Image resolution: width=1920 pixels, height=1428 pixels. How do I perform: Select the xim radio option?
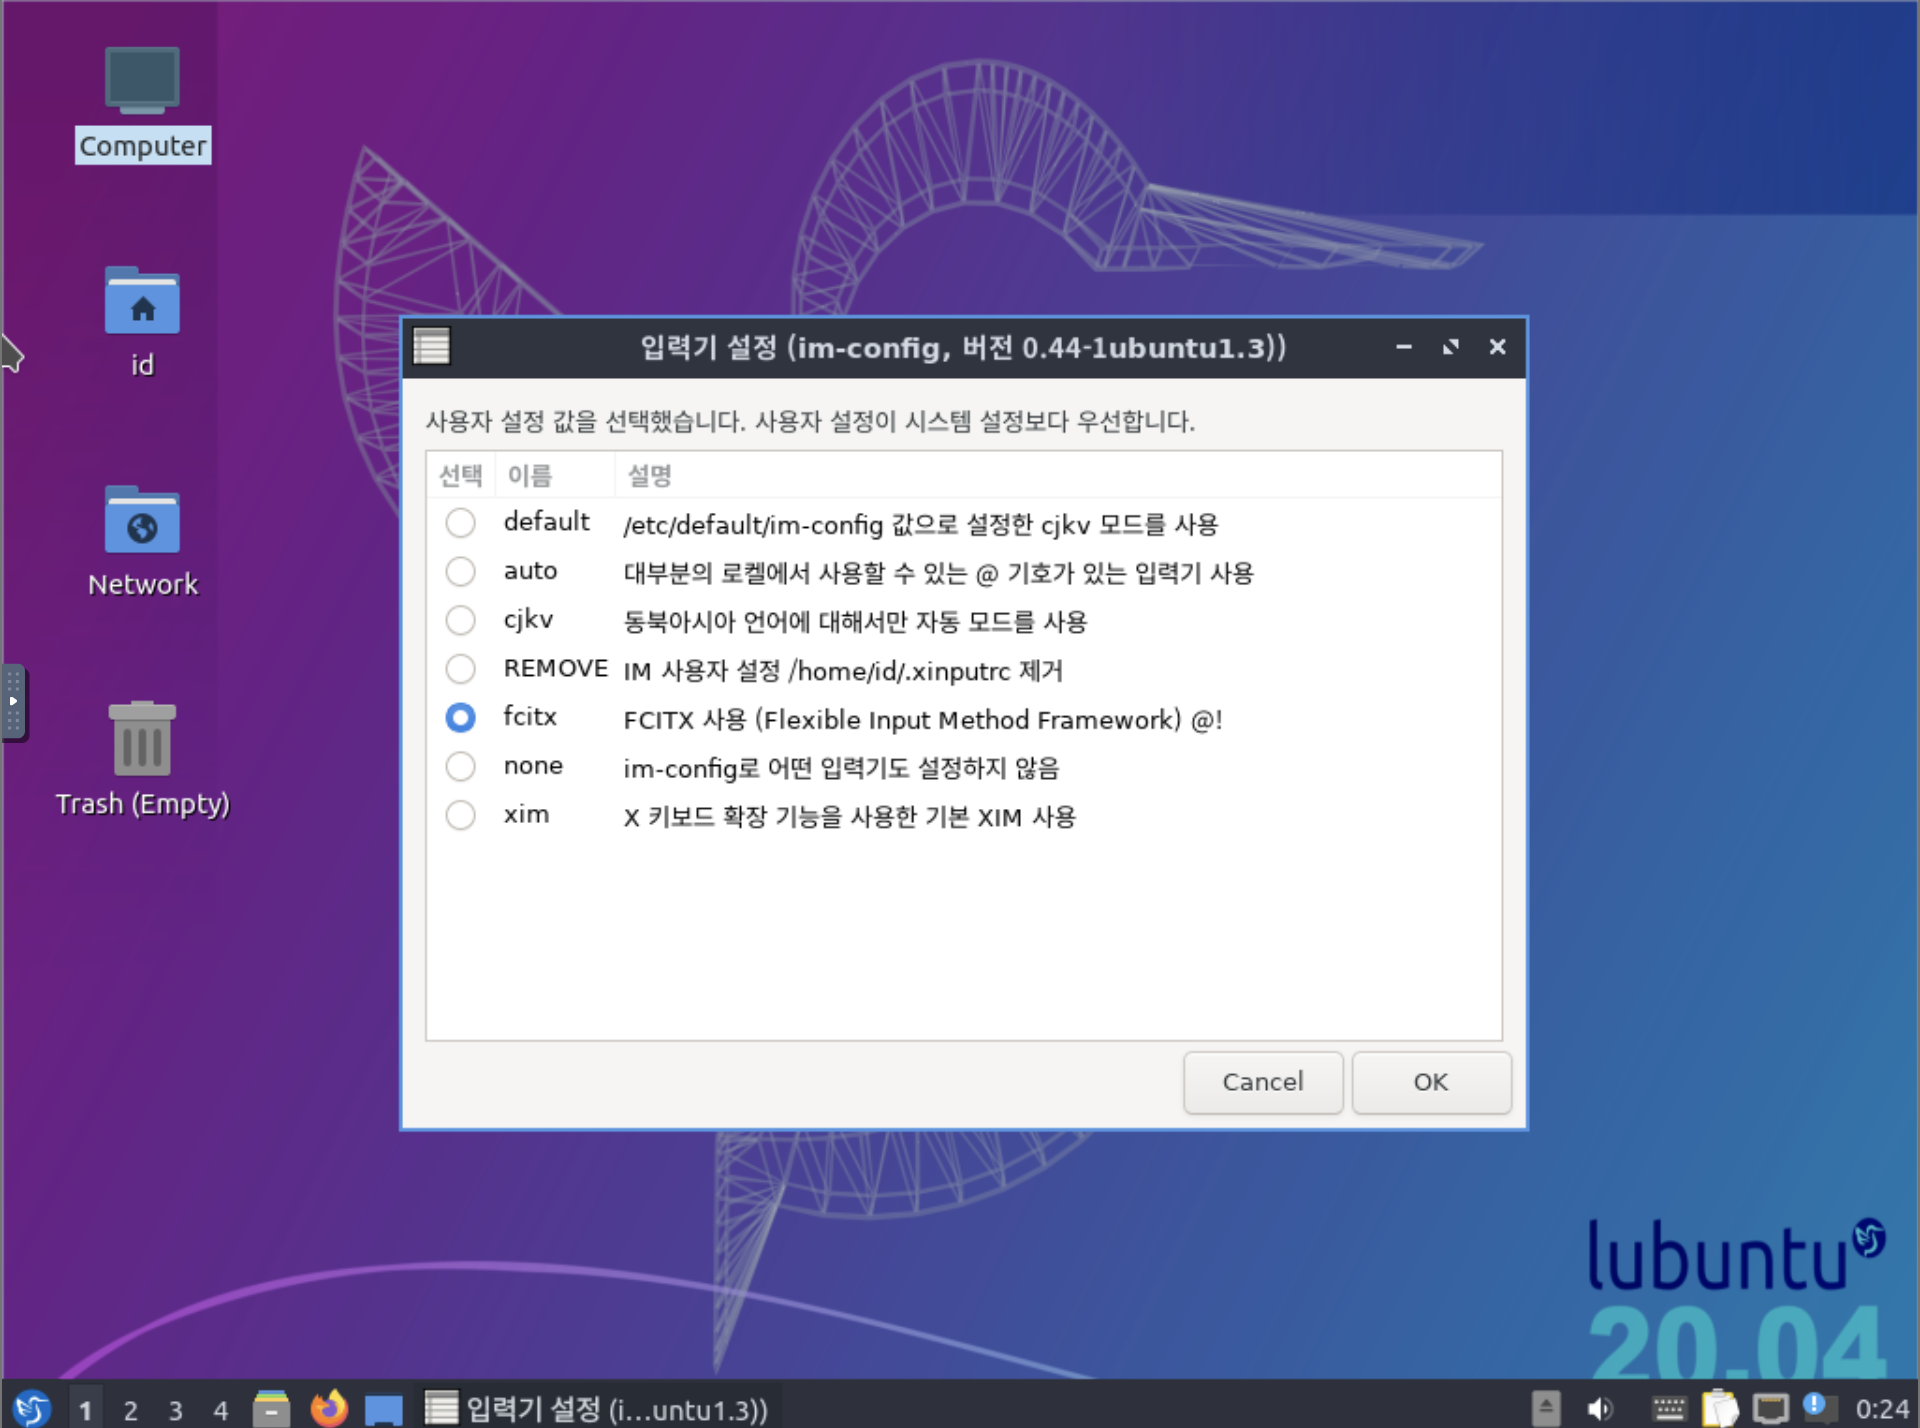[460, 815]
